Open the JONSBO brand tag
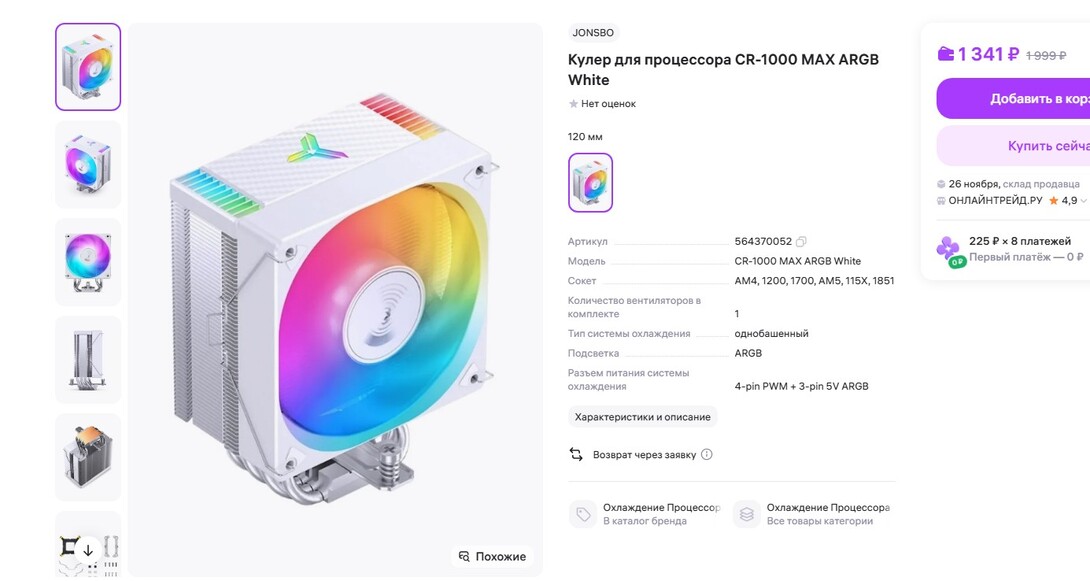 (594, 32)
